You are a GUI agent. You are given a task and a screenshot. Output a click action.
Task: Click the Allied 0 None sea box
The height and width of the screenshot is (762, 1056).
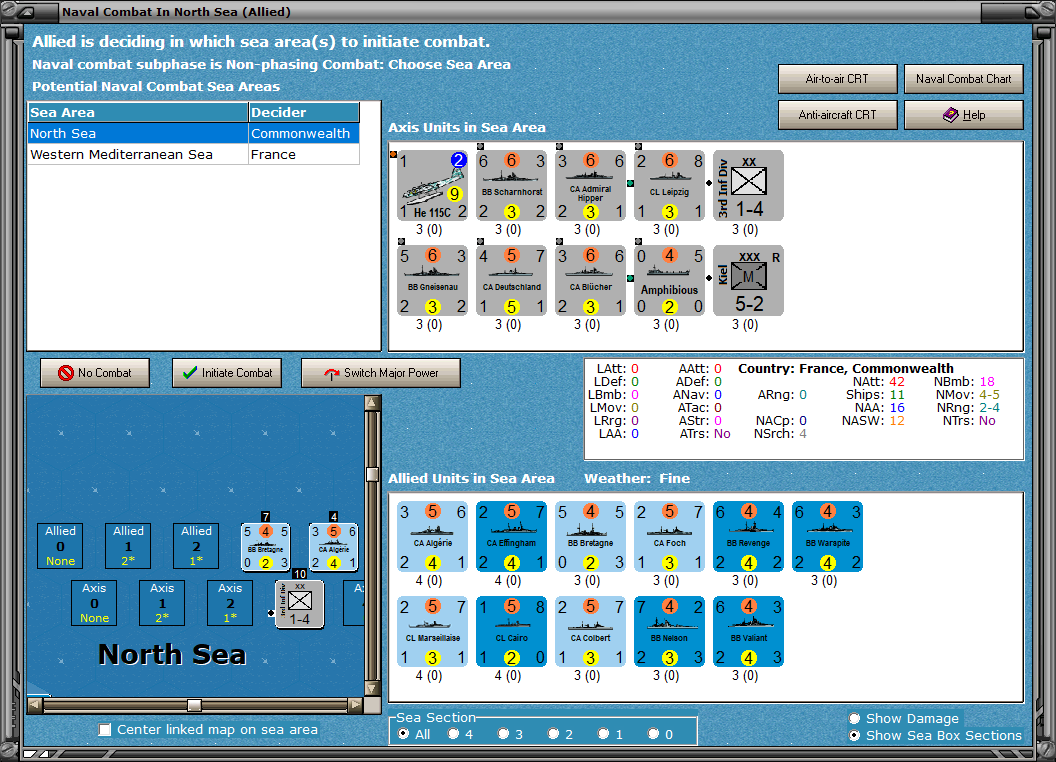(x=61, y=546)
